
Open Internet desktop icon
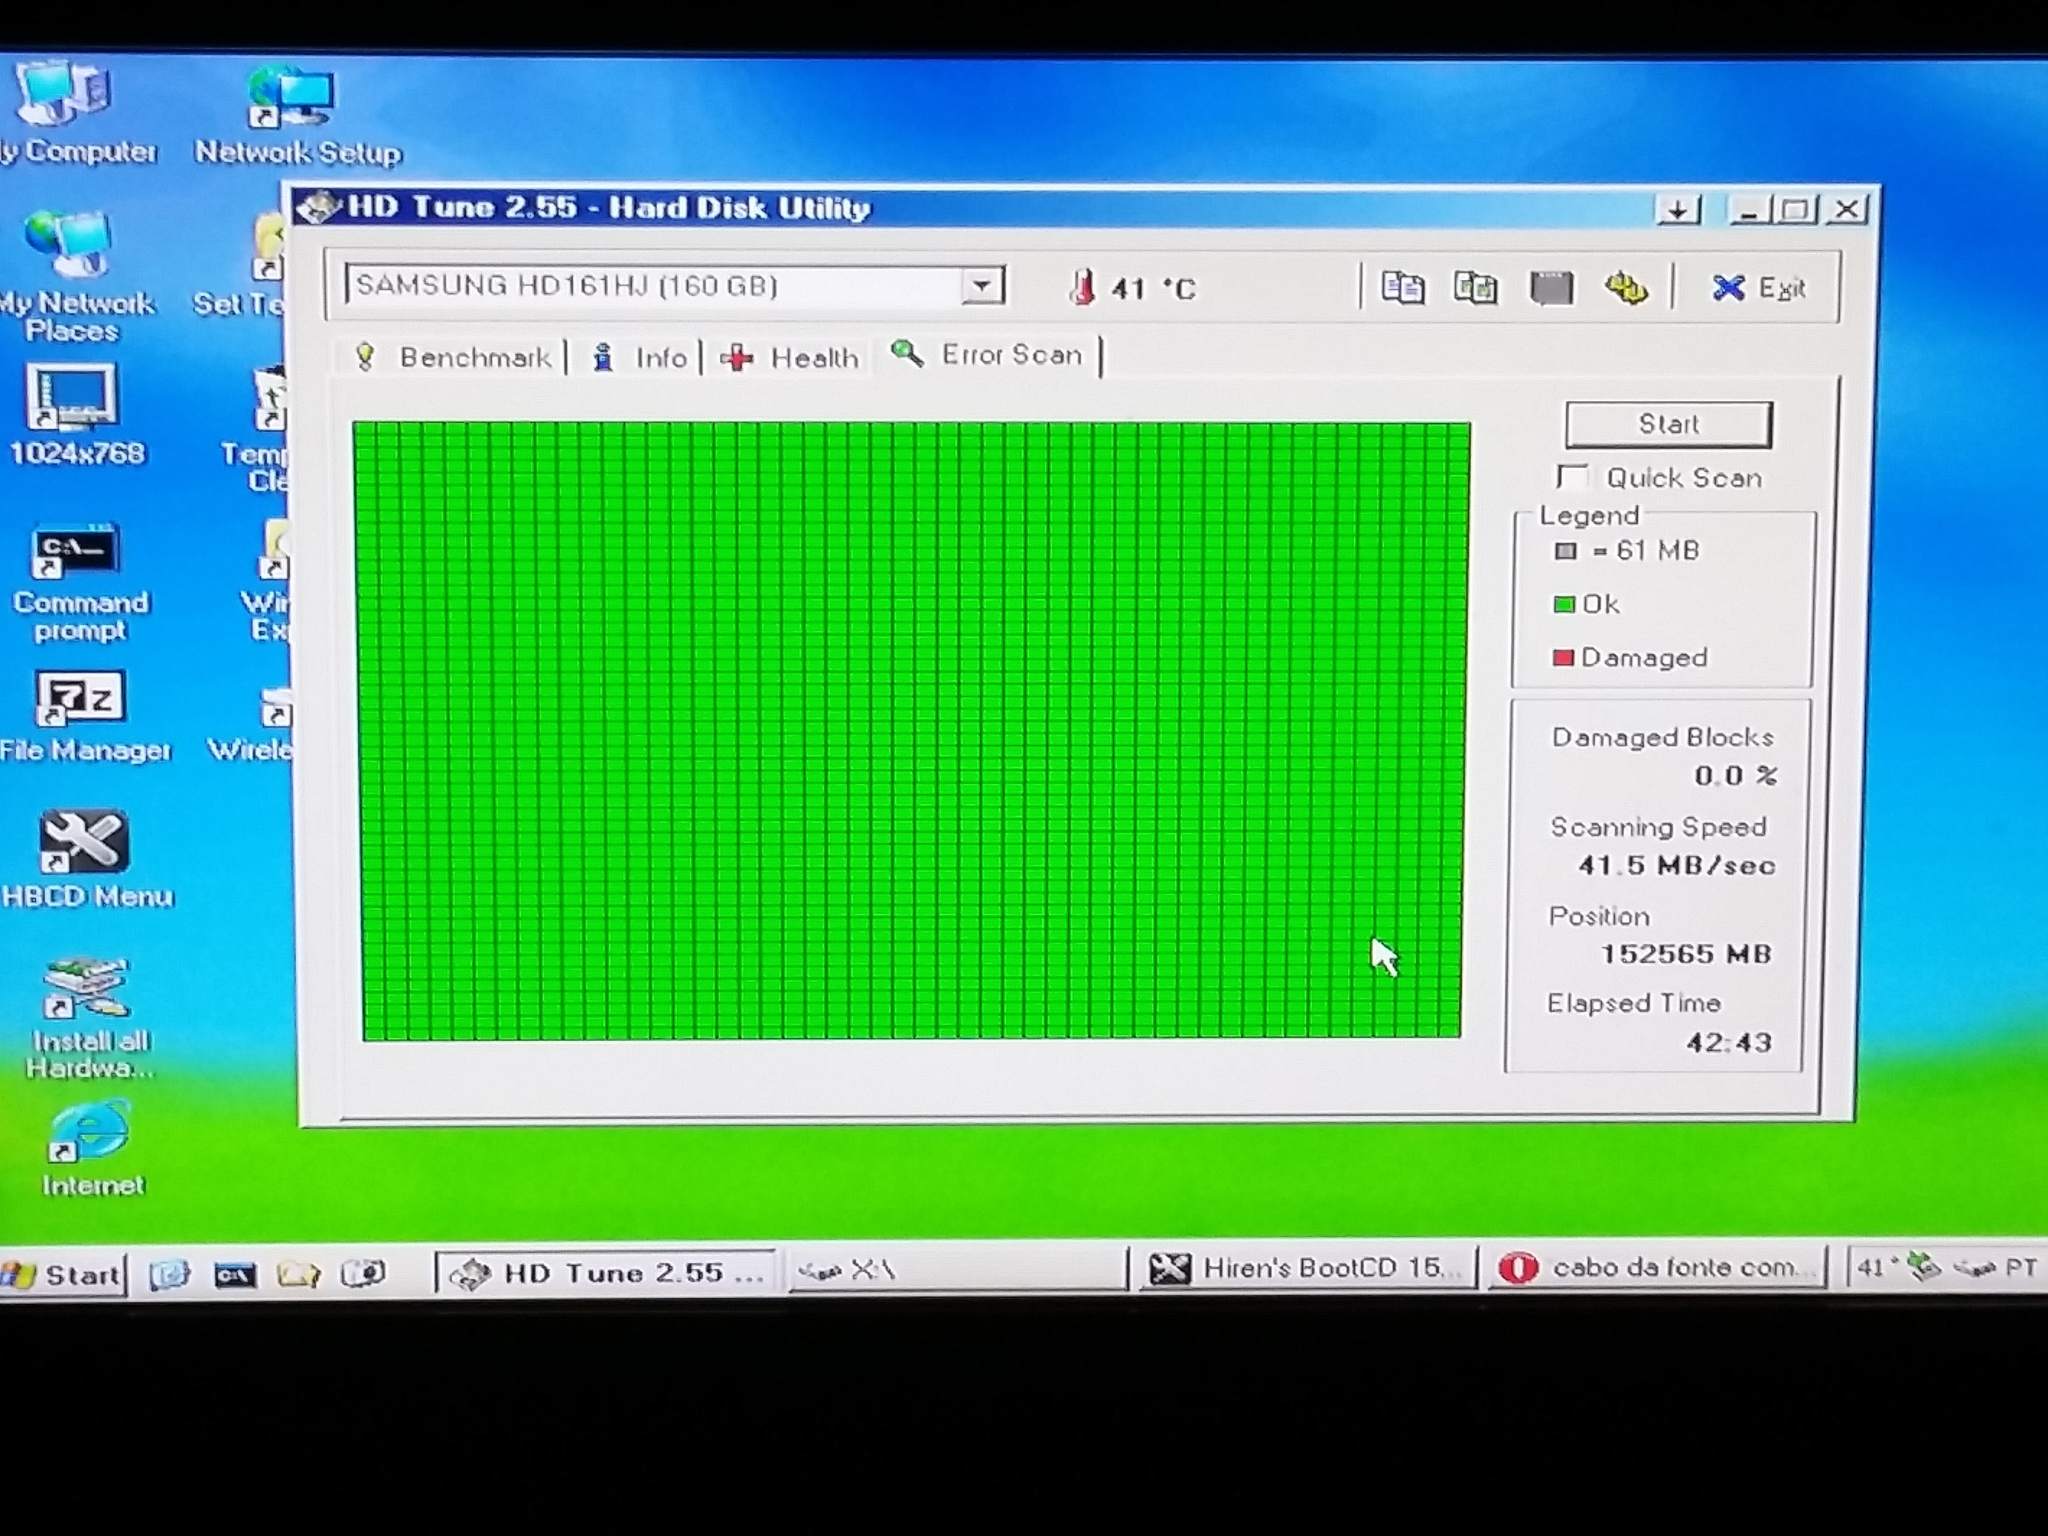90,1150
